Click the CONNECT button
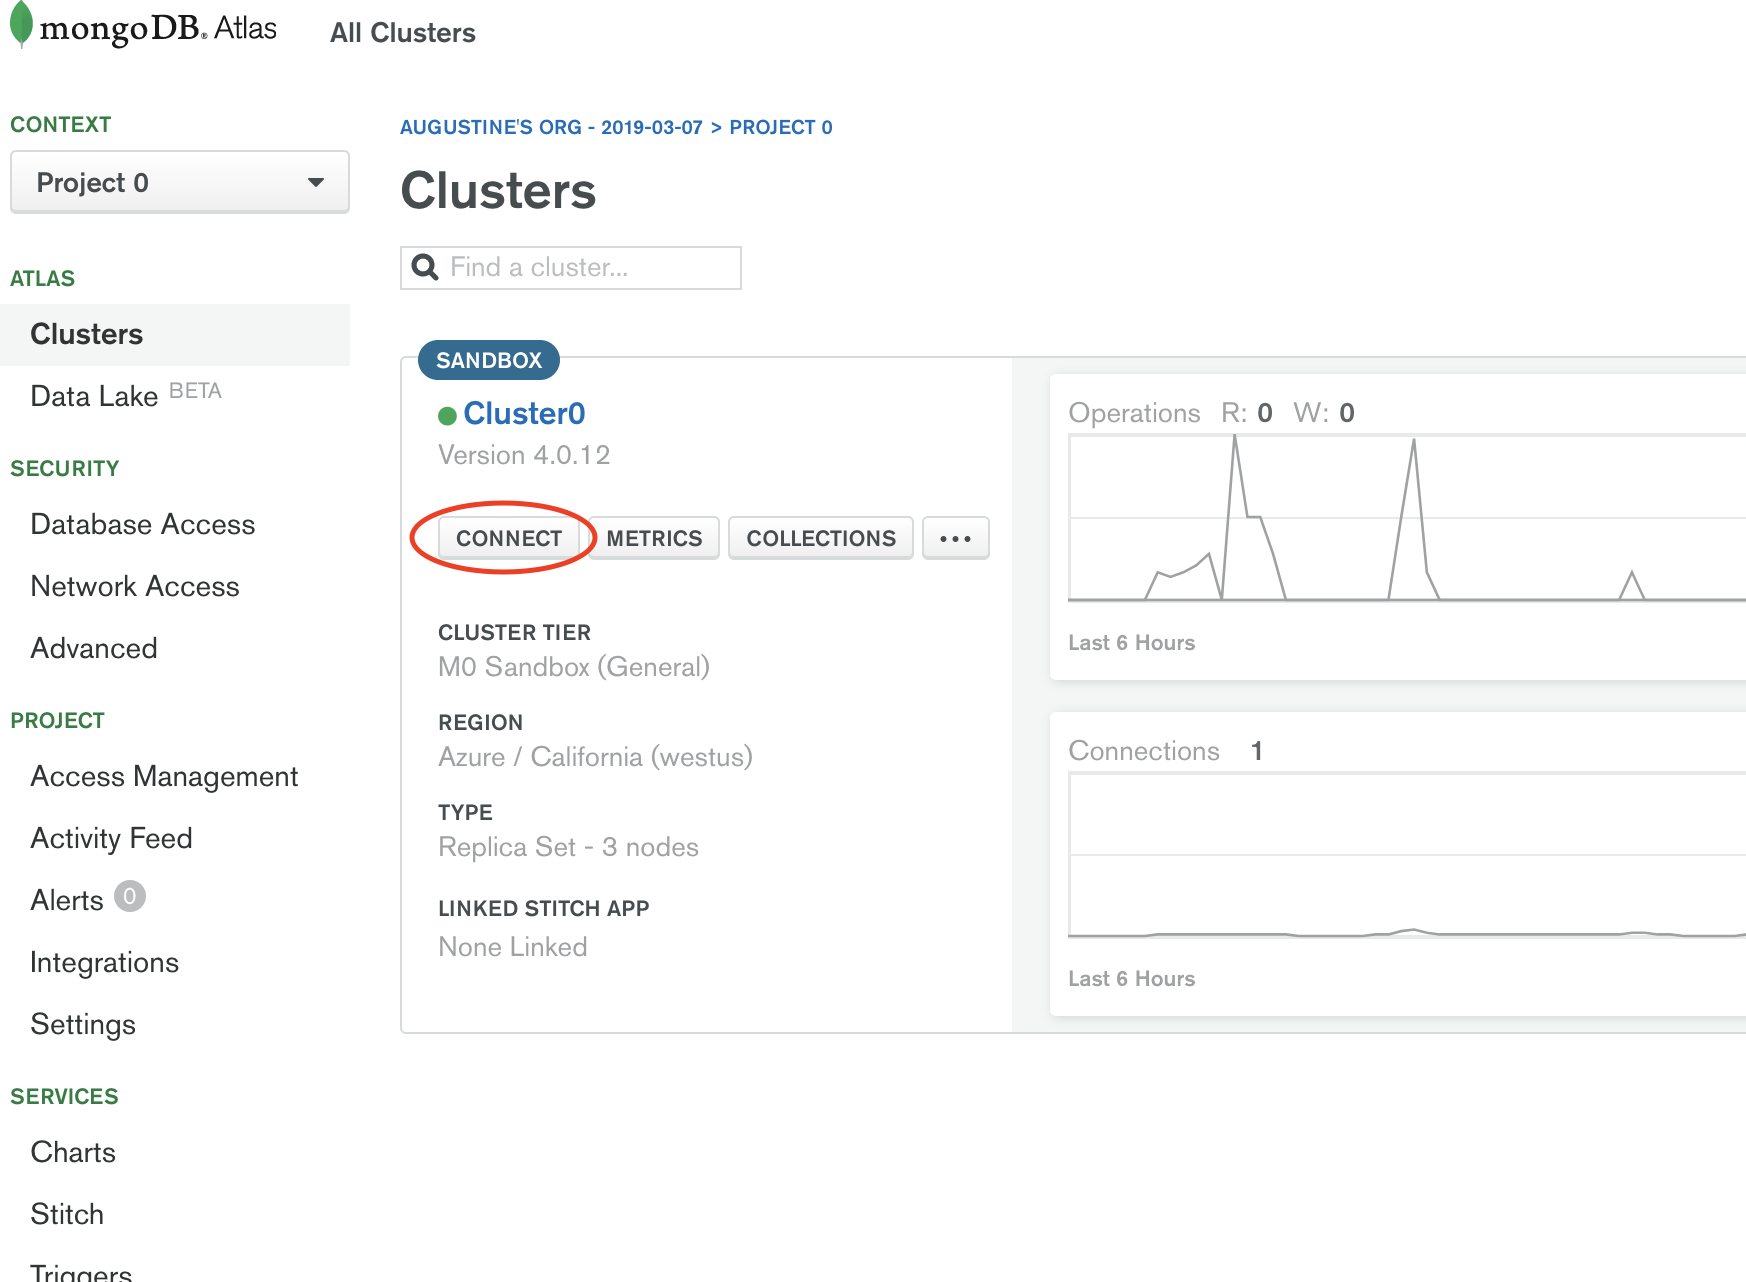 click(x=509, y=538)
